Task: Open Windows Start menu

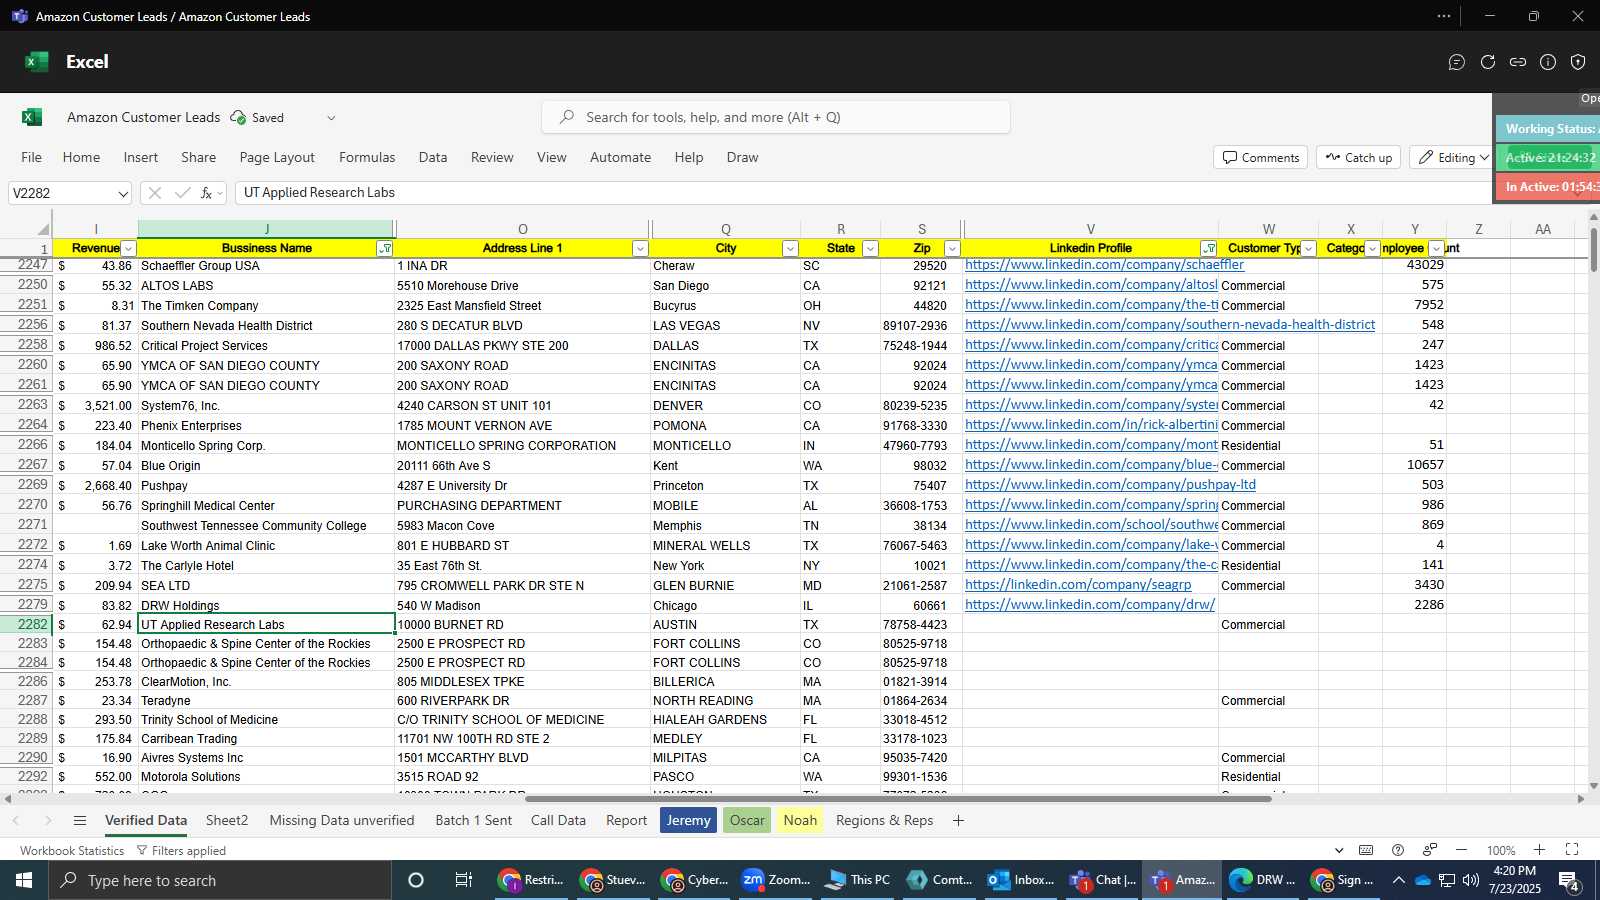Action: pos(24,880)
